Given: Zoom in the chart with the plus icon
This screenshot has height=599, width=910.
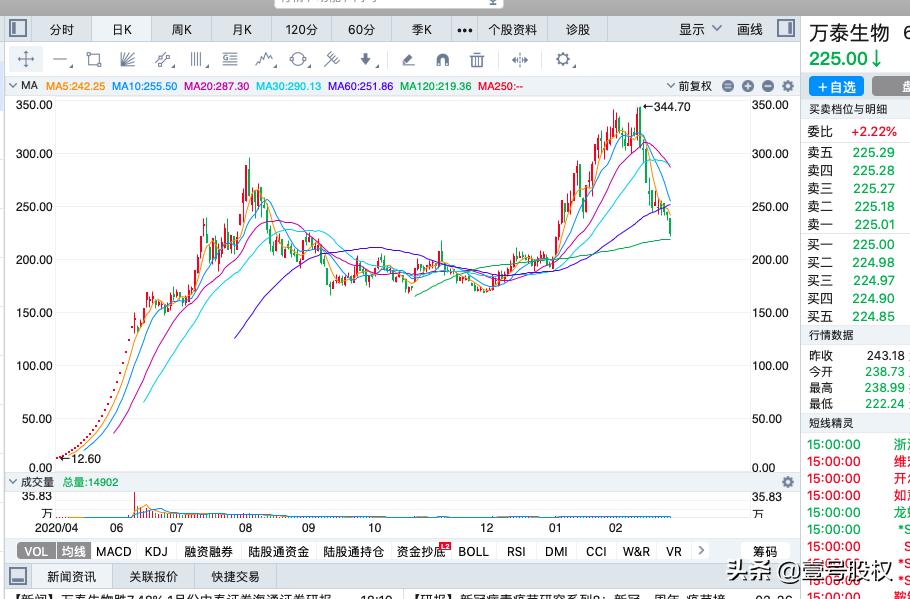Looking at the screenshot, I should click(747, 86).
